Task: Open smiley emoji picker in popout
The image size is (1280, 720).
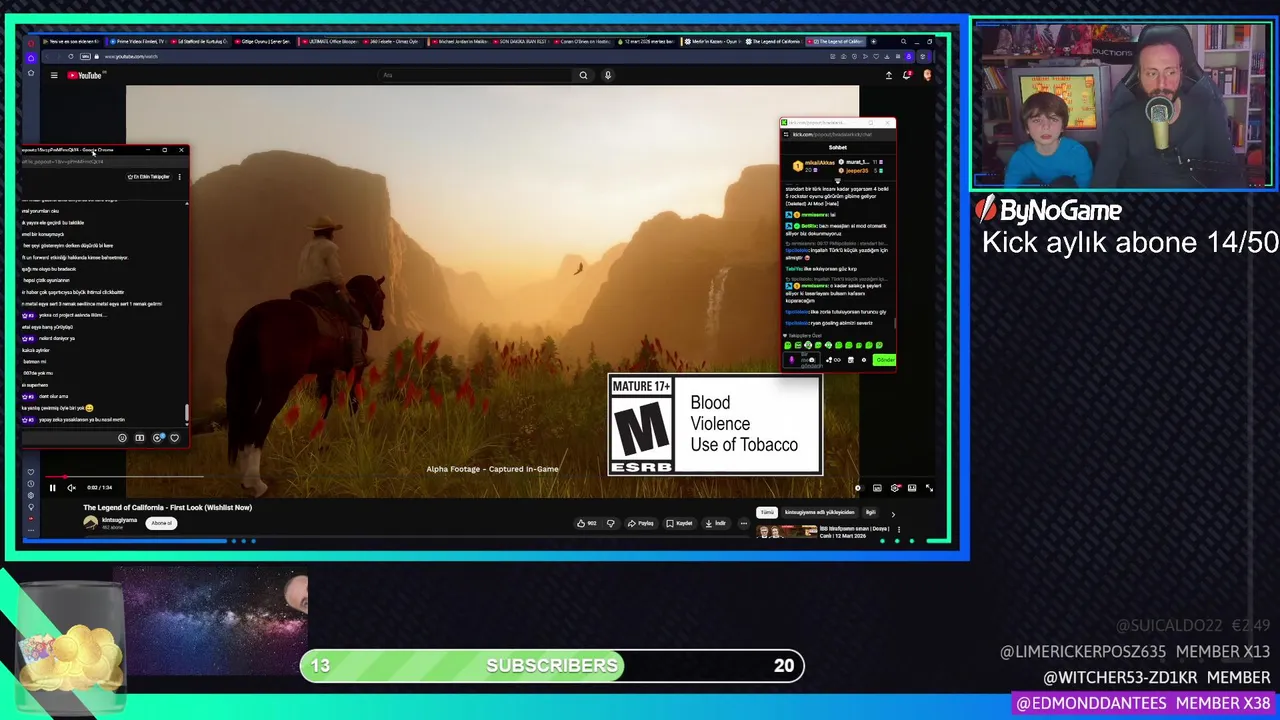Action: point(122,438)
